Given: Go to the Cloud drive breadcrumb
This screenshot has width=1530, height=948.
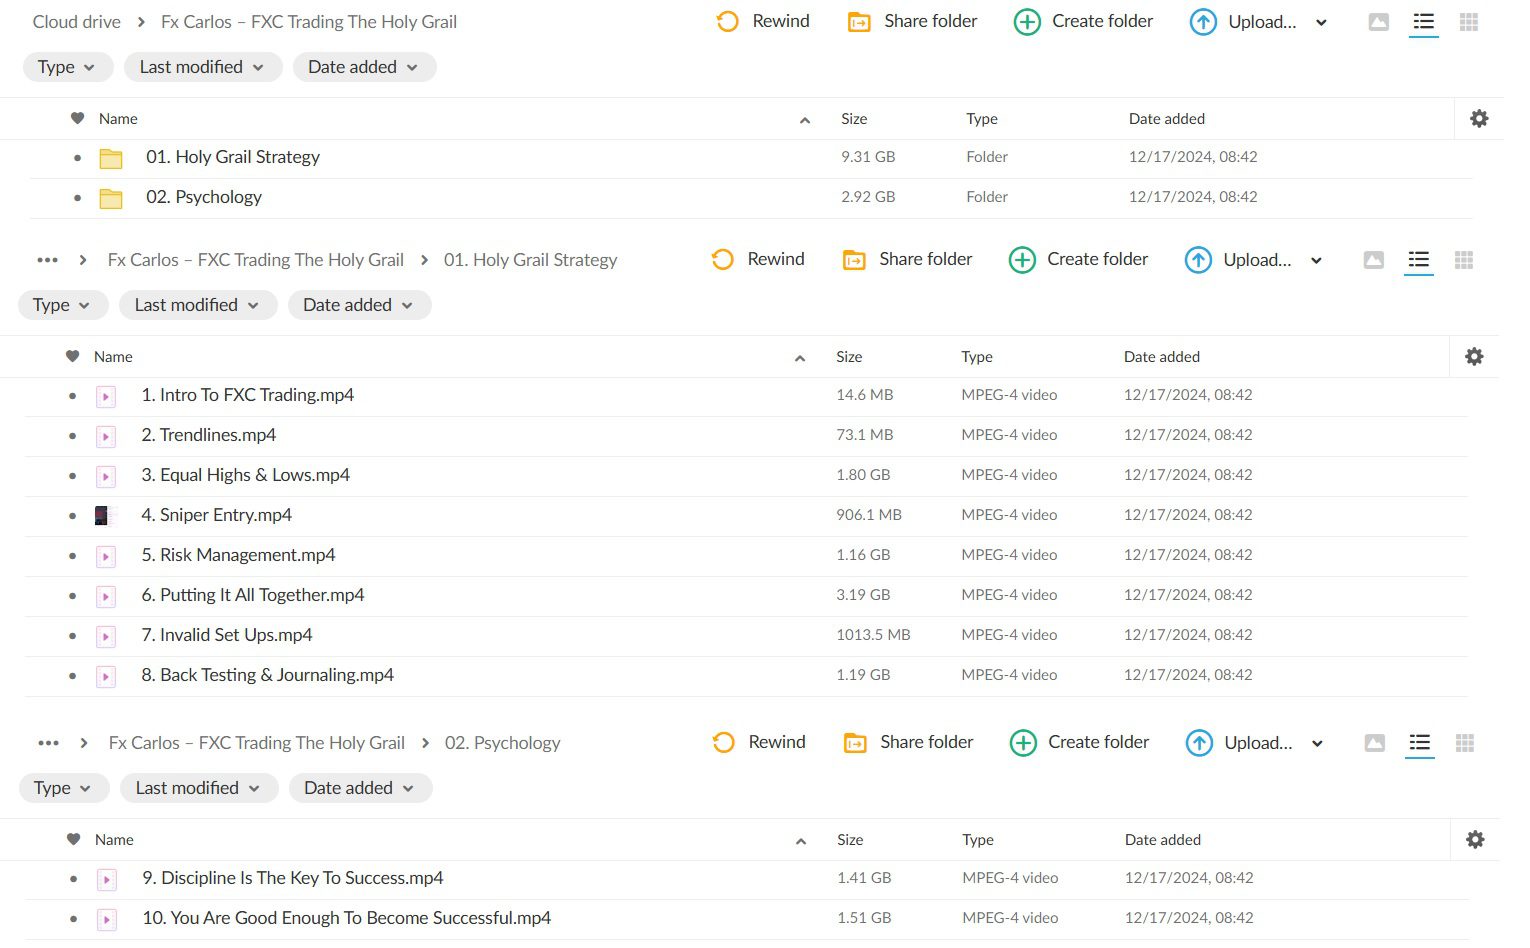Looking at the screenshot, I should pos(77,22).
